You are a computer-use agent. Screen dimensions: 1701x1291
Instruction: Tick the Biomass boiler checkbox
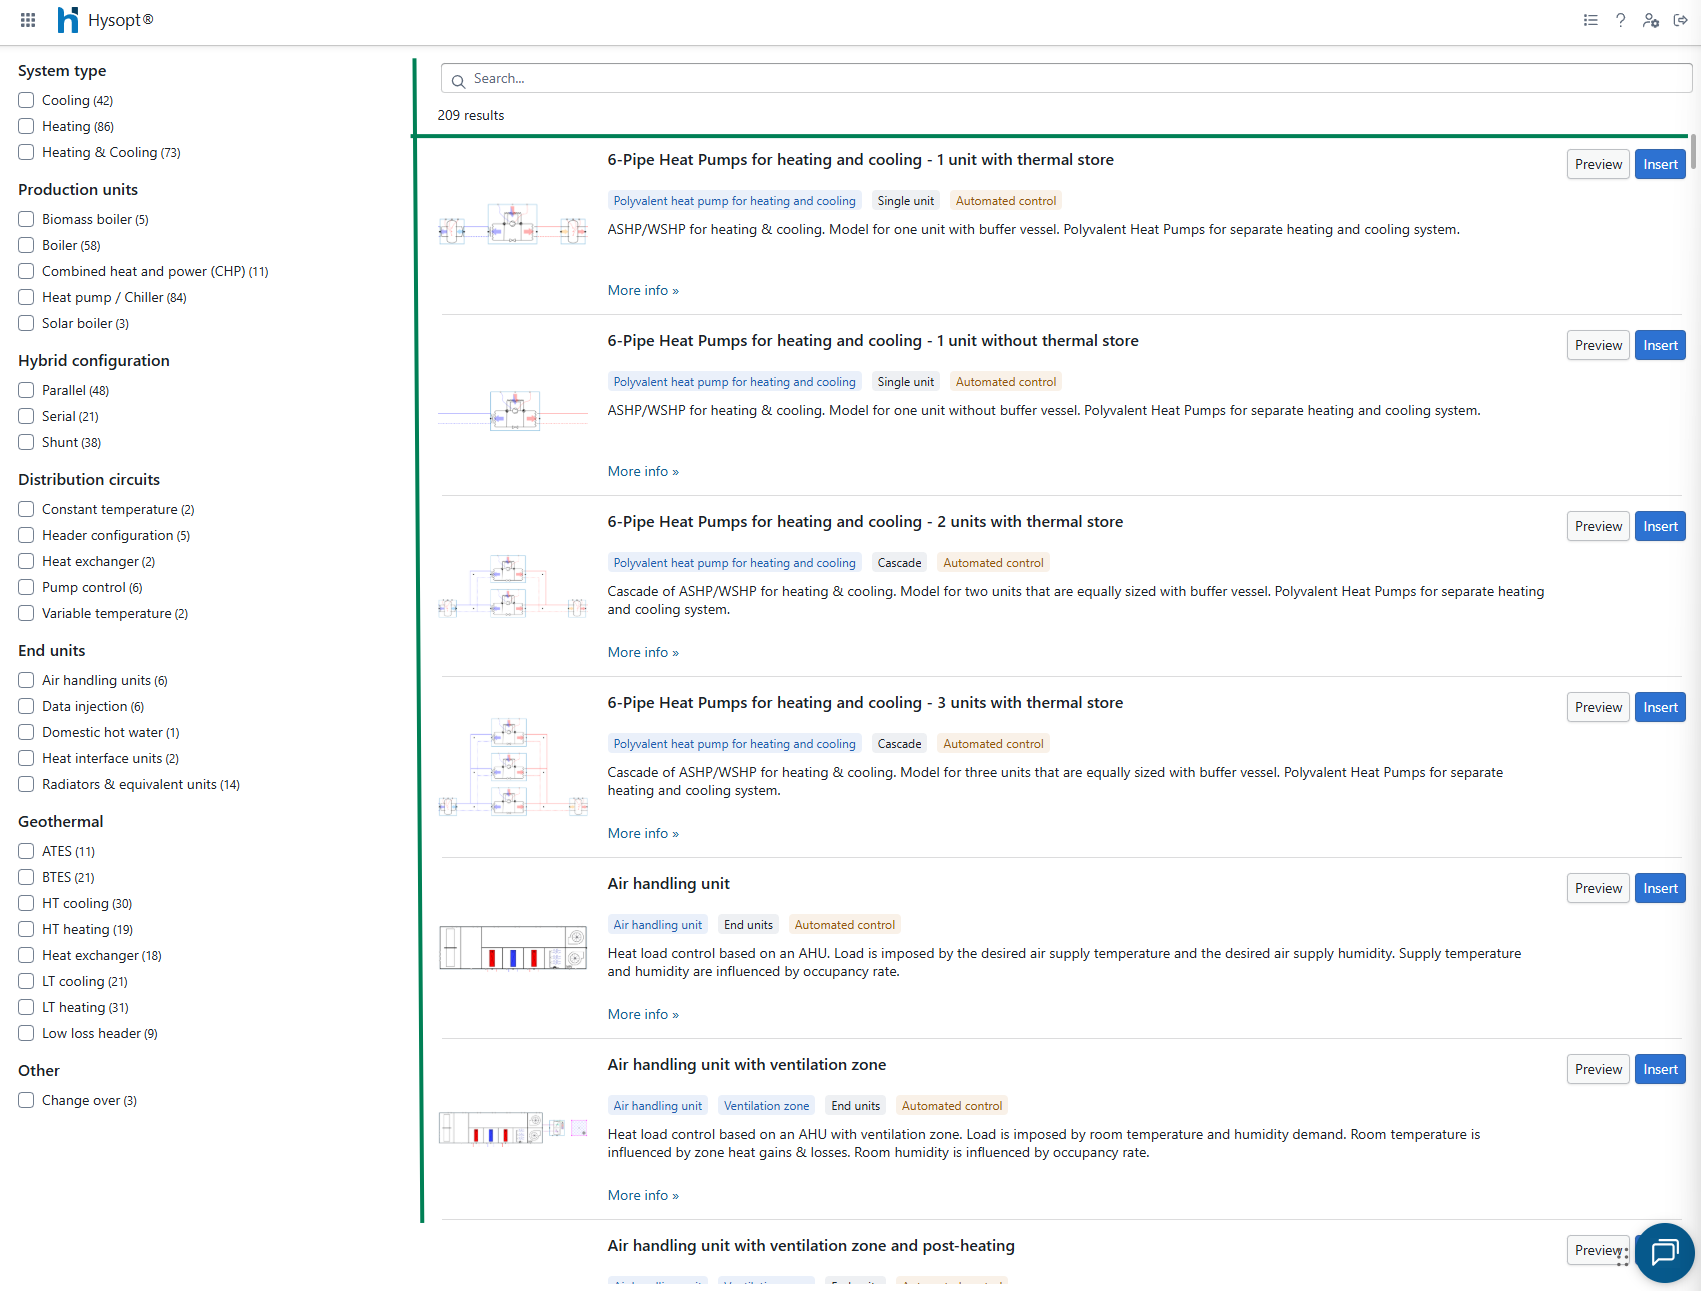click(26, 219)
